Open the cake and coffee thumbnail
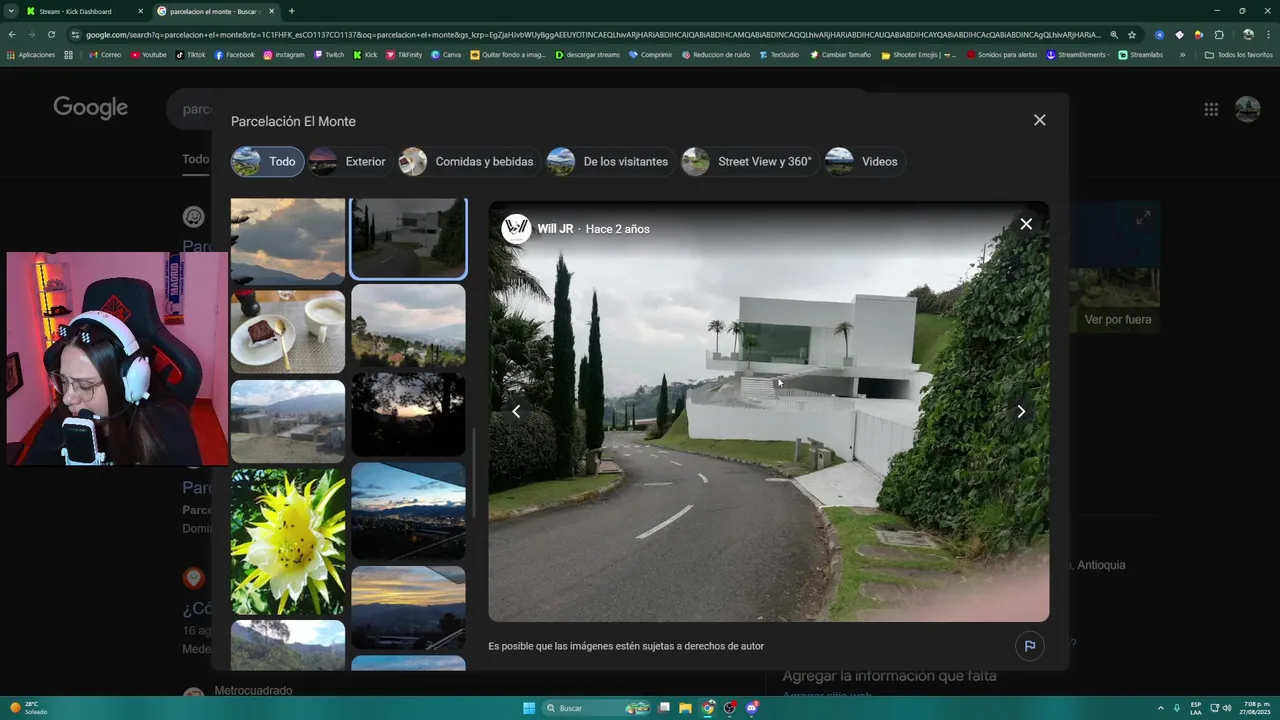Viewport: 1280px width, 720px height. click(x=288, y=331)
